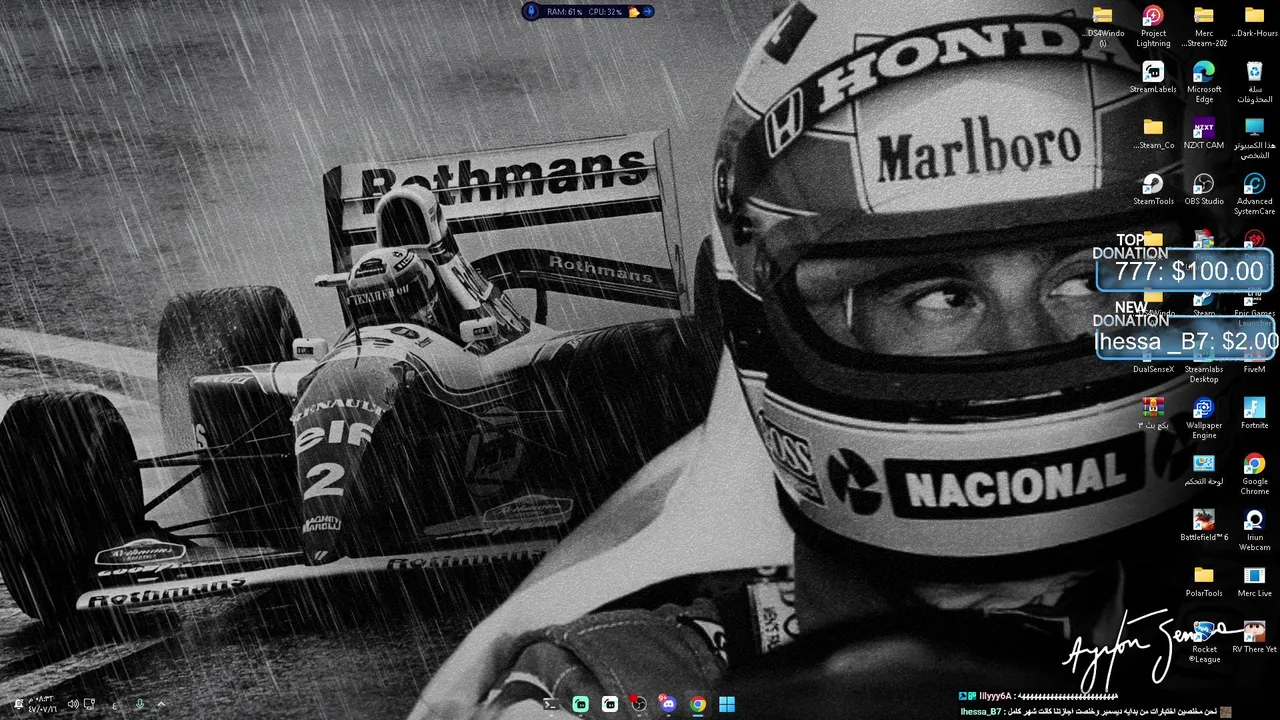The image size is (1280, 720).
Task: Open the Control Panel desktop icon
Action: click(1204, 469)
